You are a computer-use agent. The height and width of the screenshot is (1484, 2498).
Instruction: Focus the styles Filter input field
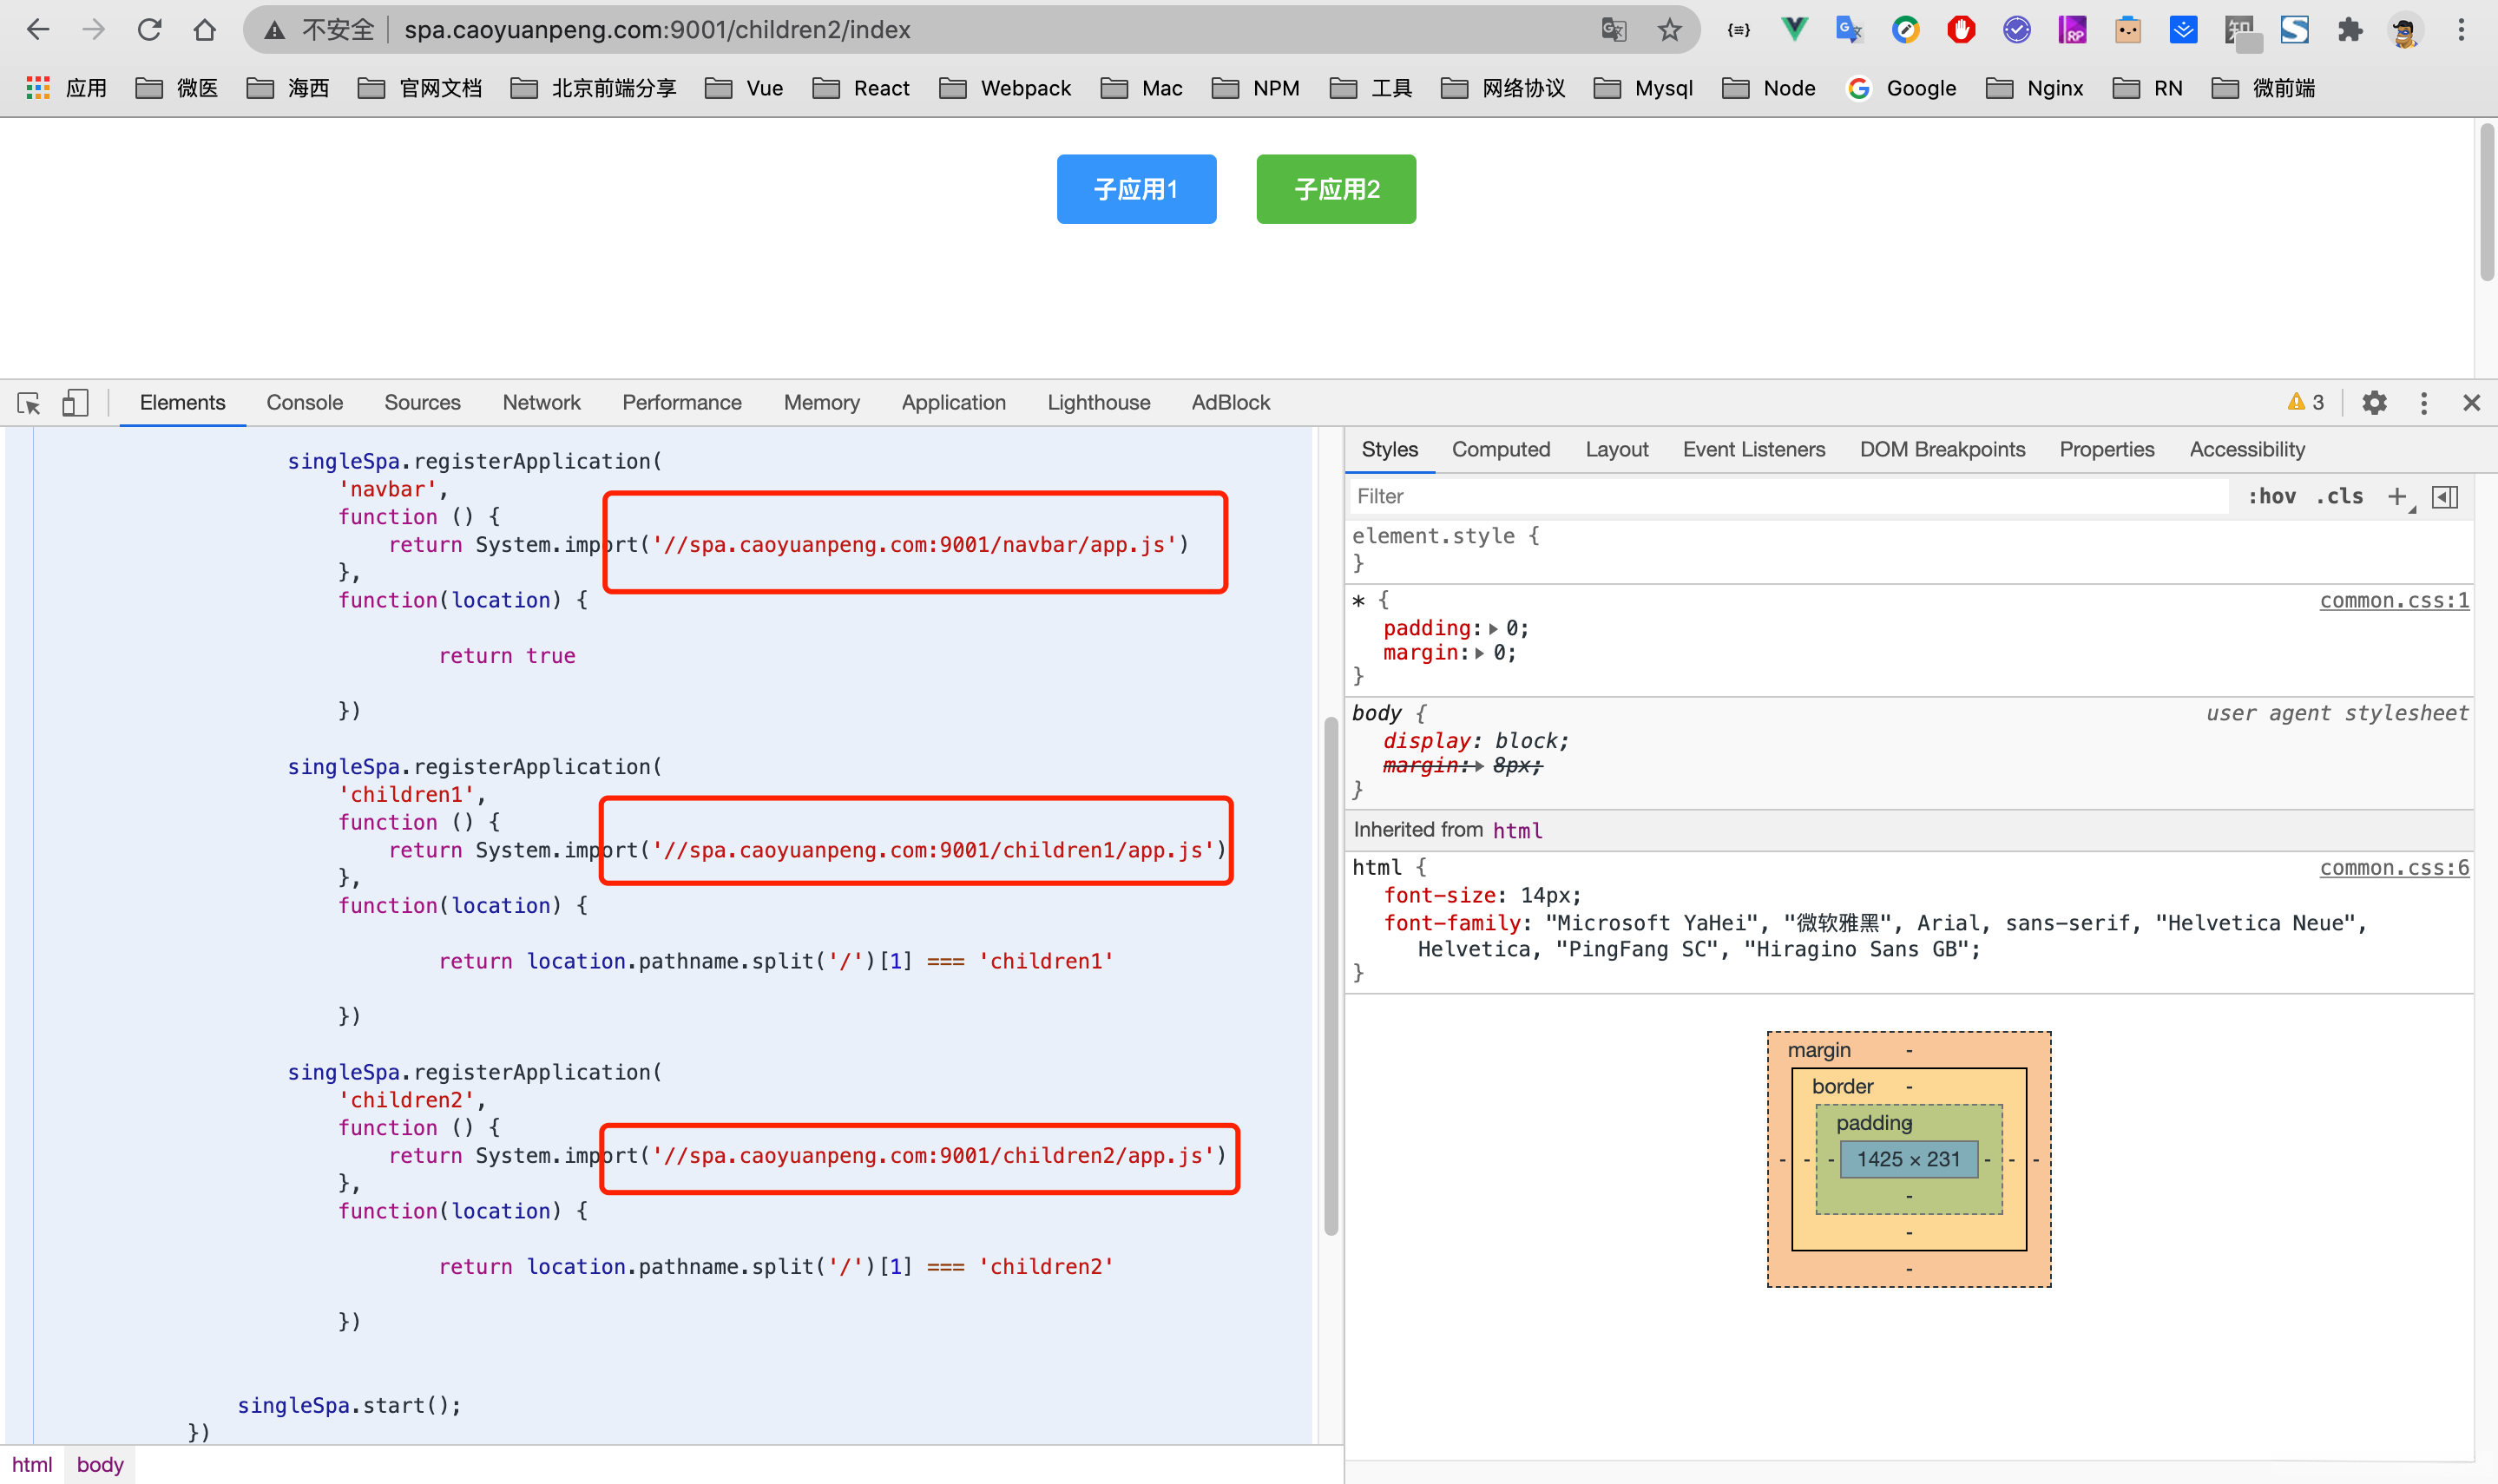click(1780, 496)
